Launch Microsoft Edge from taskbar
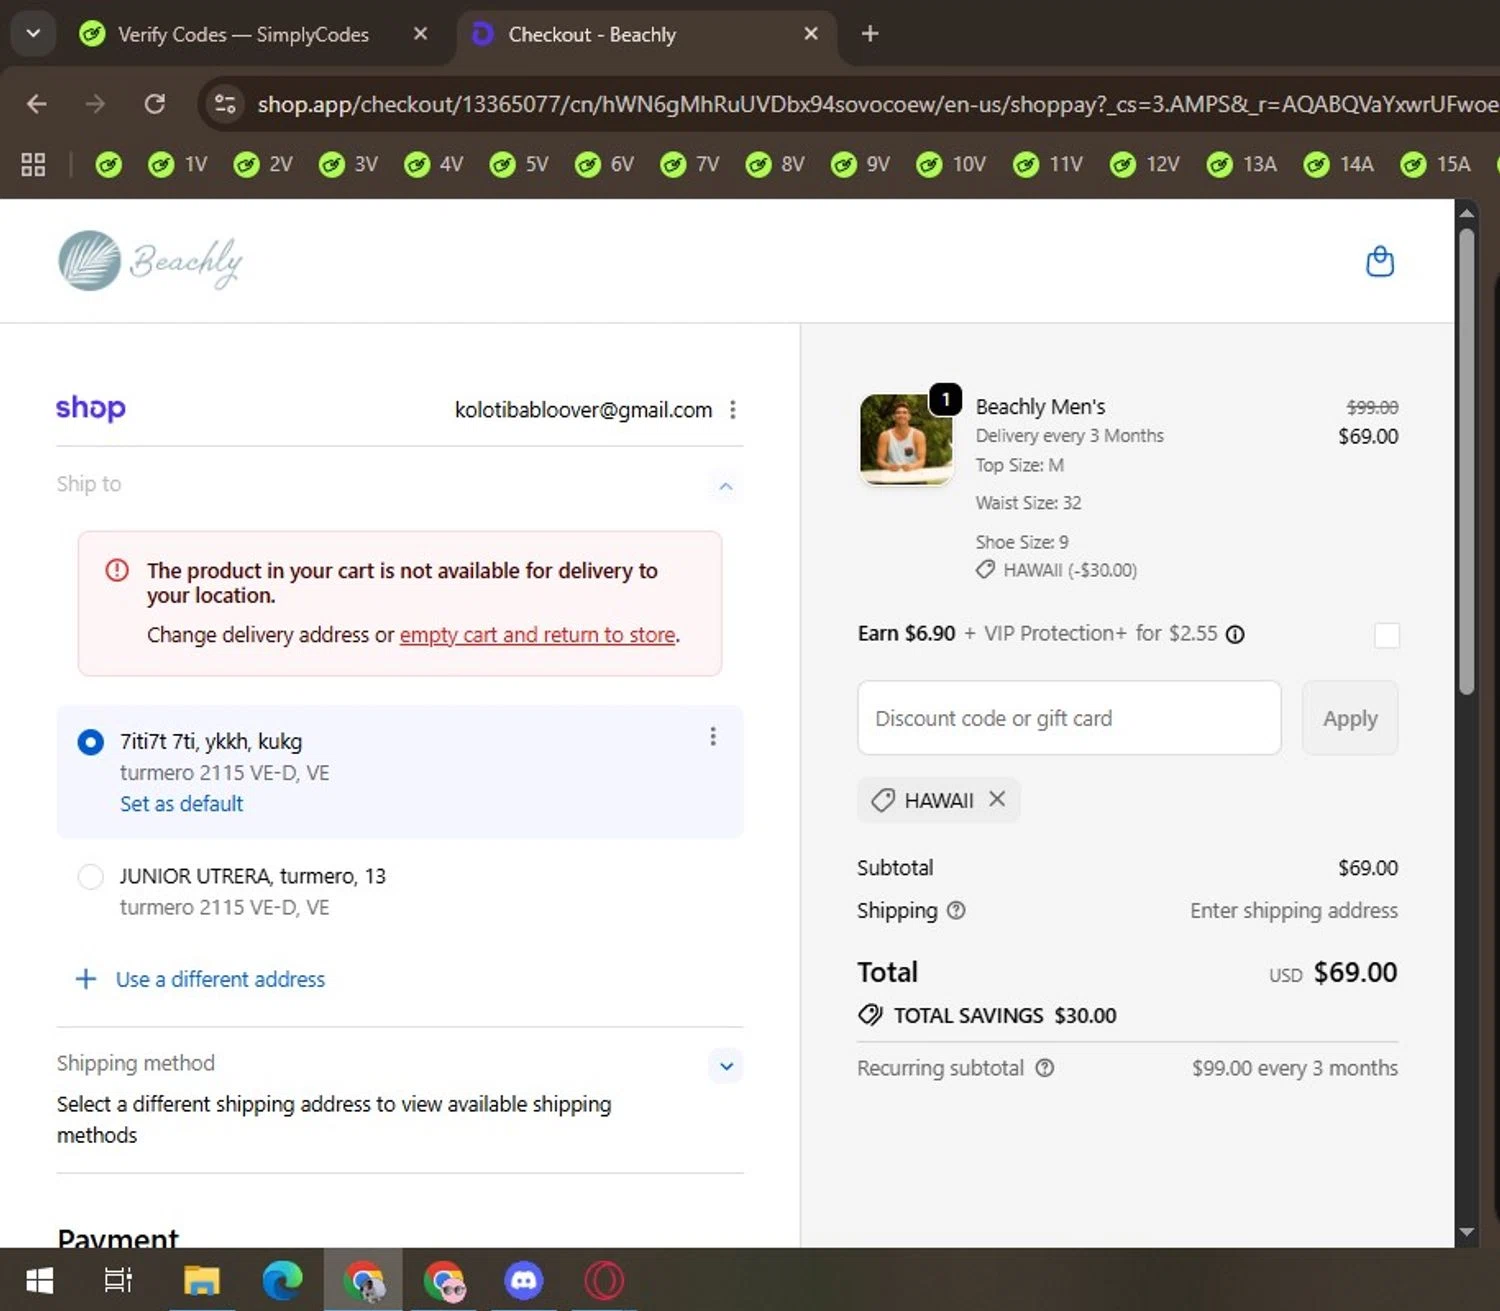 [282, 1280]
